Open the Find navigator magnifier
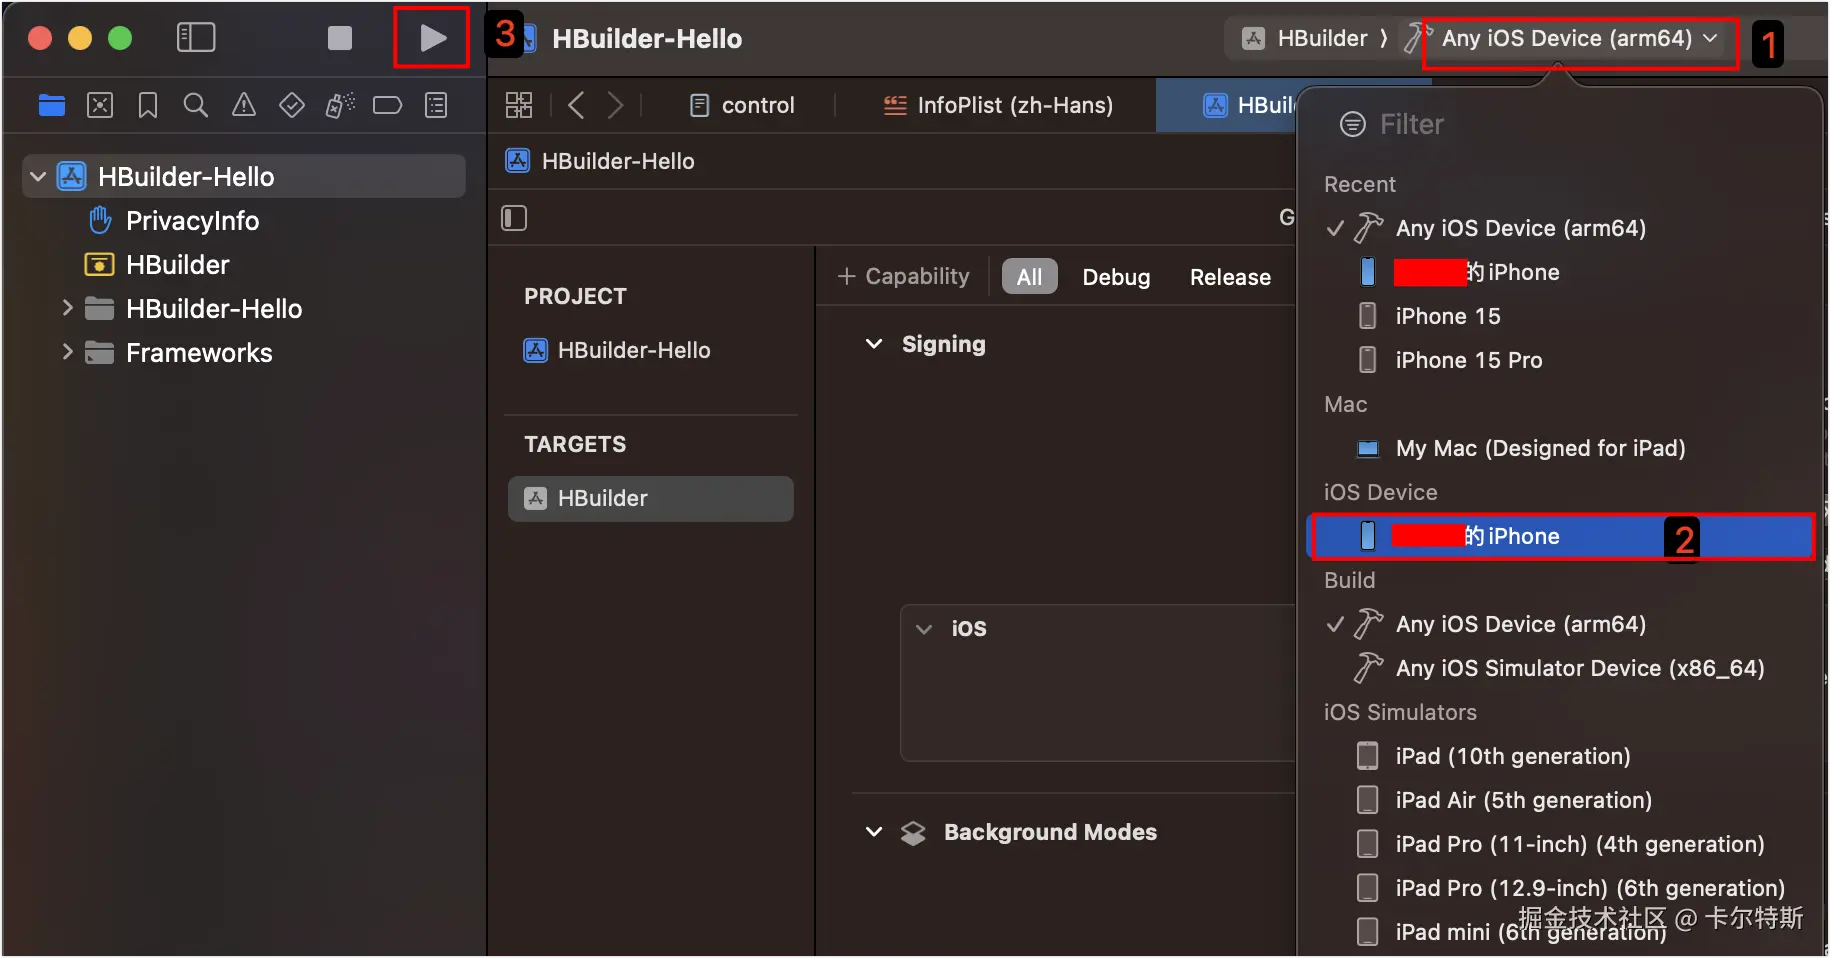The width and height of the screenshot is (1830, 958). [196, 105]
